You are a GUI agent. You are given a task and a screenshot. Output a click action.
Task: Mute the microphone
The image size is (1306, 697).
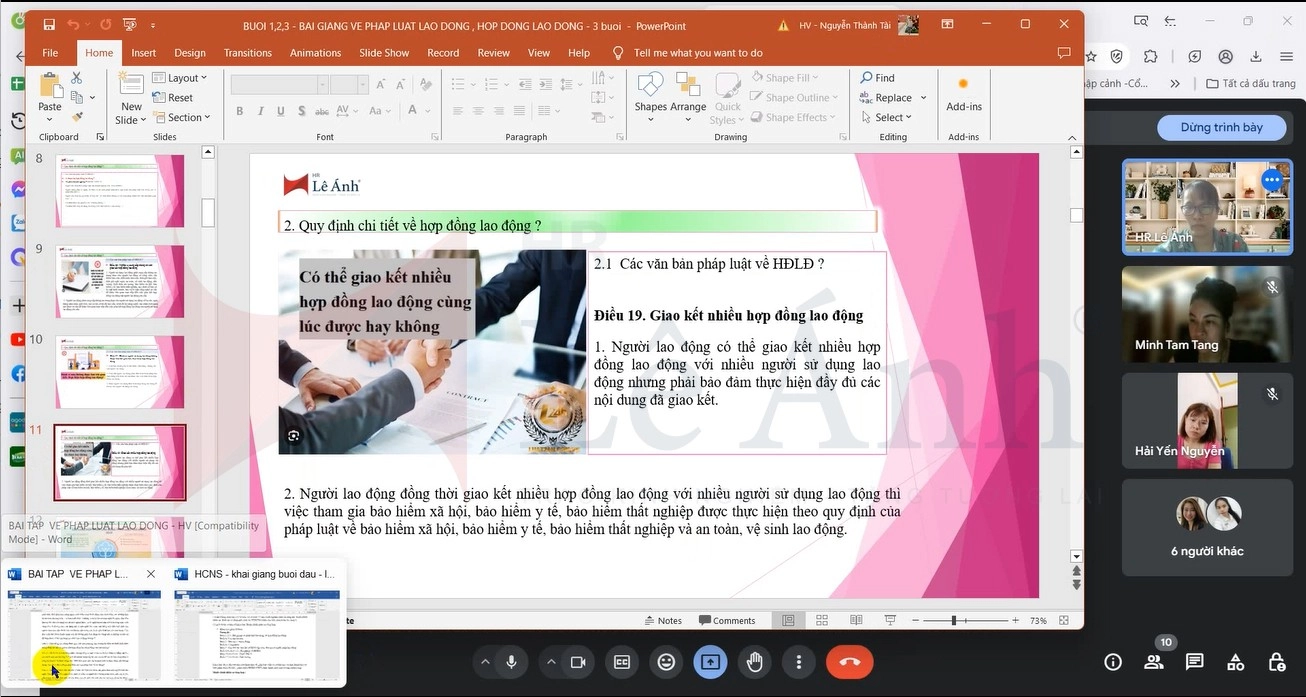(x=512, y=662)
